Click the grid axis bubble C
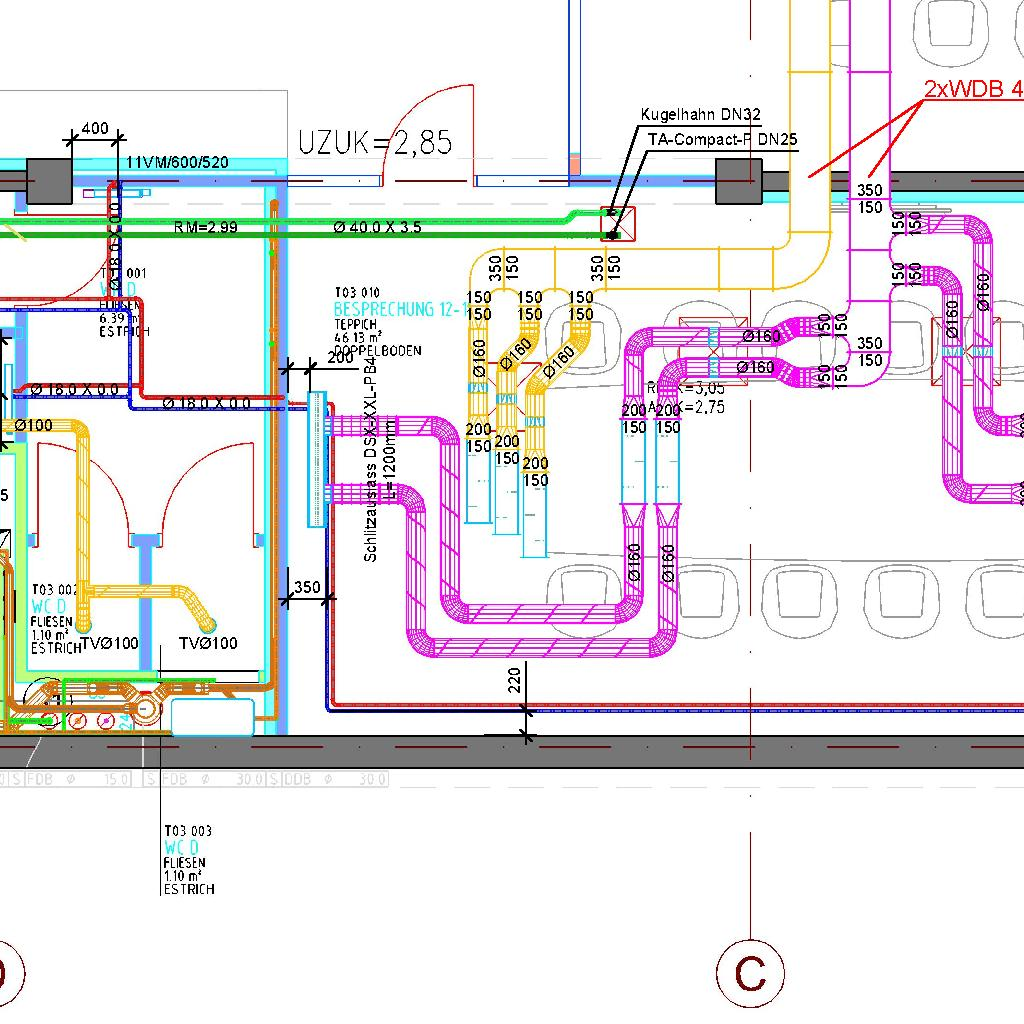The width and height of the screenshot is (1024, 1024). 750,972
